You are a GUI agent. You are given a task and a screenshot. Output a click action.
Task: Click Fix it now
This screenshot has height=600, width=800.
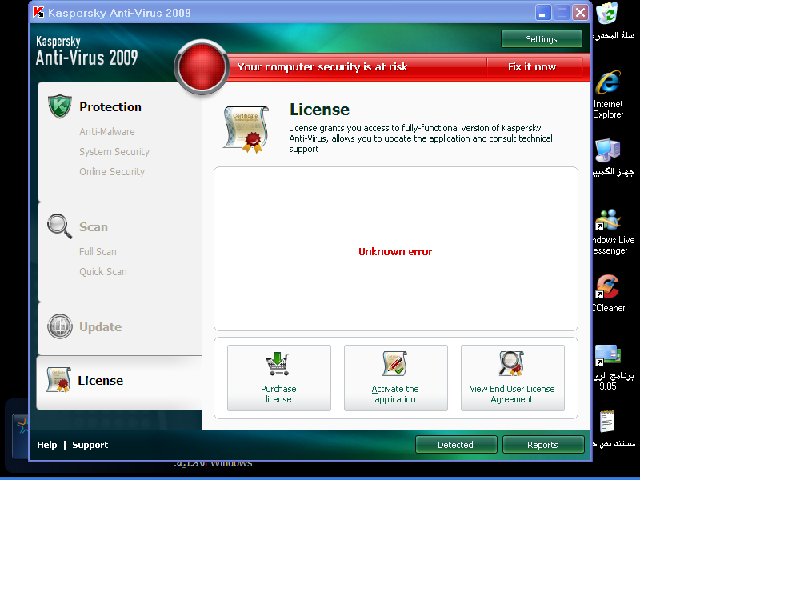[532, 67]
